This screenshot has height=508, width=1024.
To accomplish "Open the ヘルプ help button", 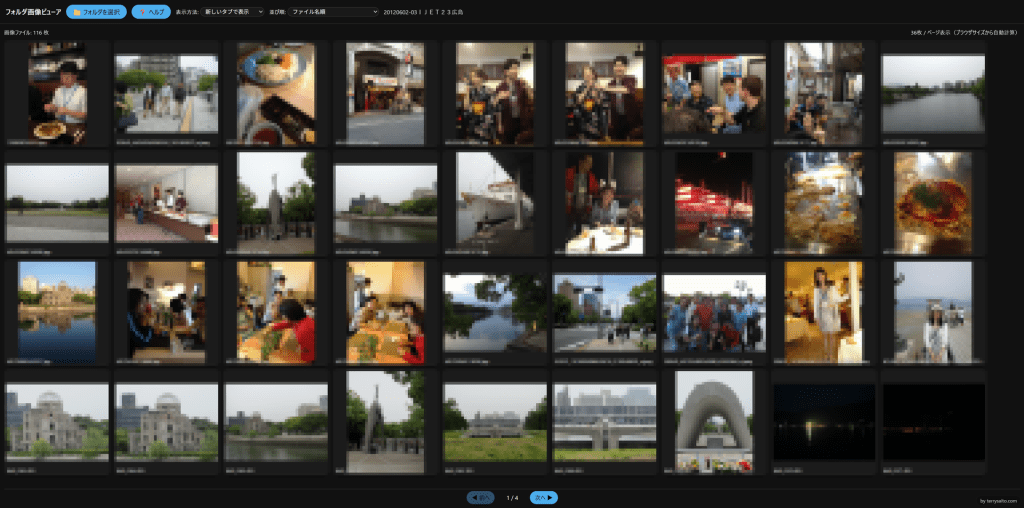I will click(151, 12).
